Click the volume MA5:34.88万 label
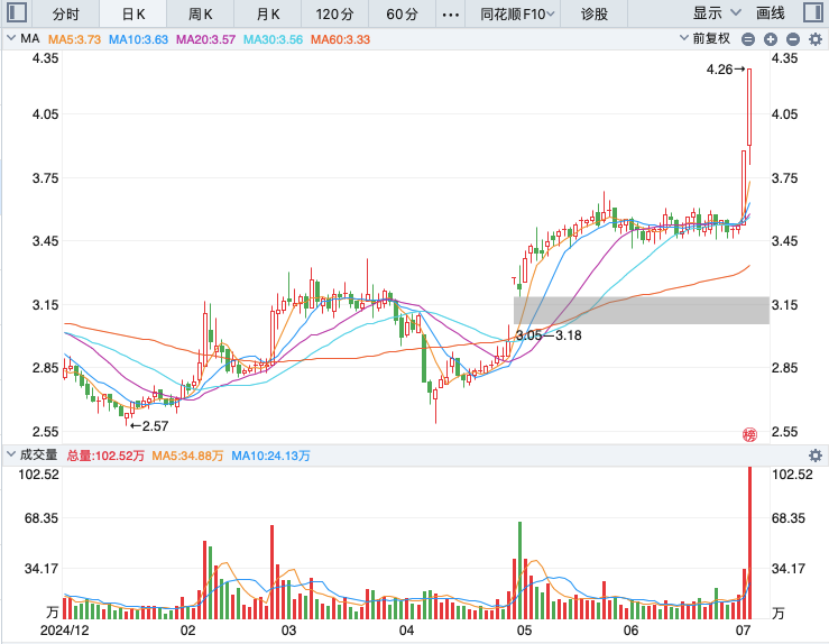 point(187,456)
